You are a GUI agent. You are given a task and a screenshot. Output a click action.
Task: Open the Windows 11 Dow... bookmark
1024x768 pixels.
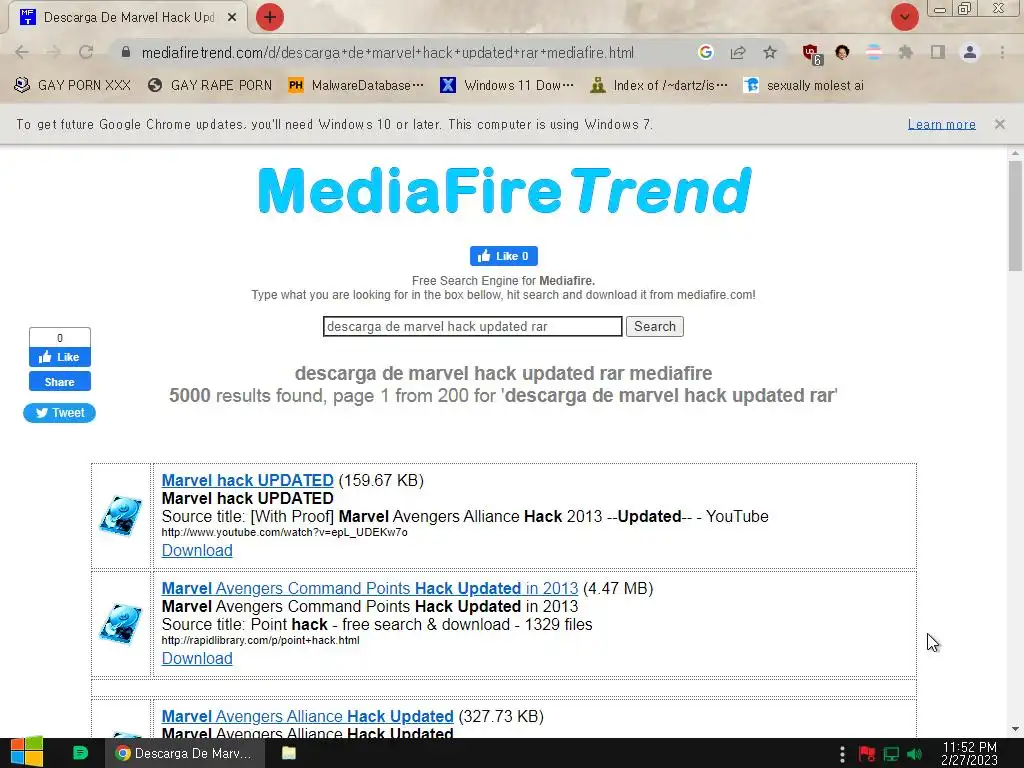(x=507, y=85)
